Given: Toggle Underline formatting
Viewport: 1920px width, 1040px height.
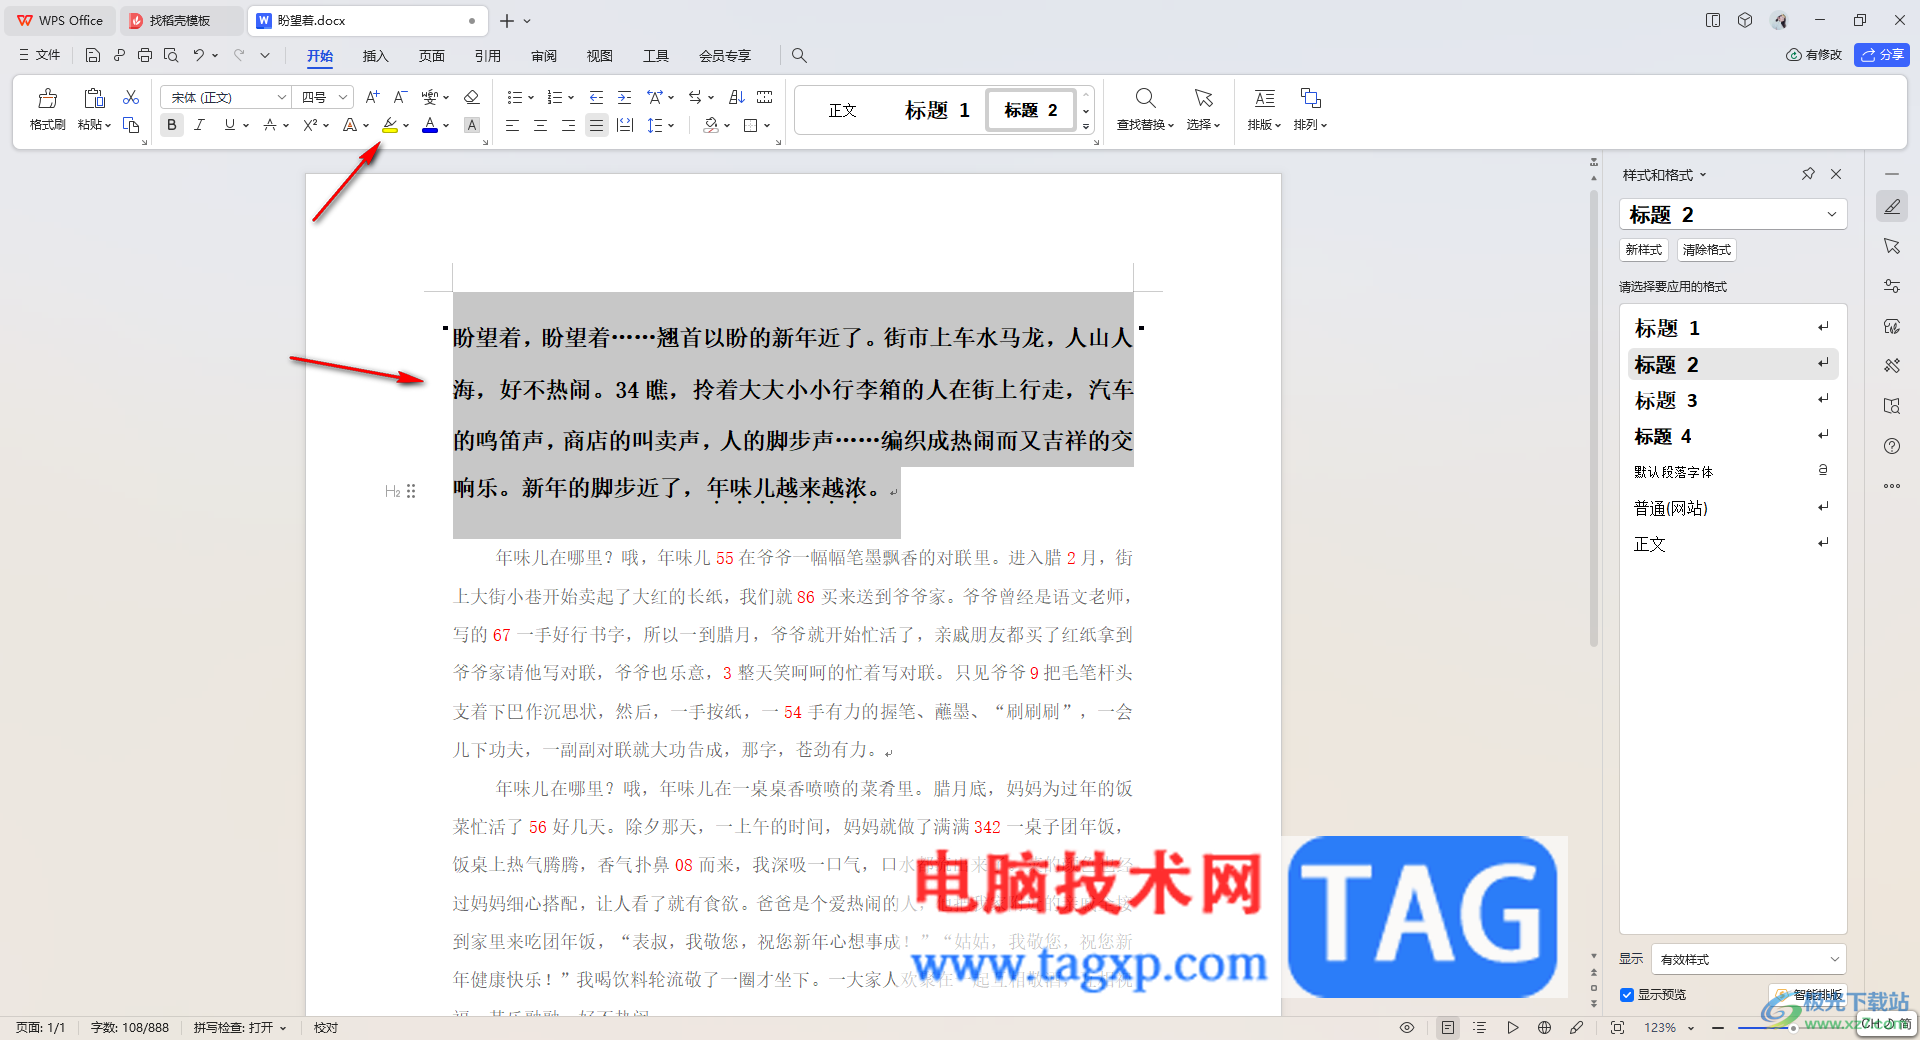Looking at the screenshot, I should tap(230, 125).
